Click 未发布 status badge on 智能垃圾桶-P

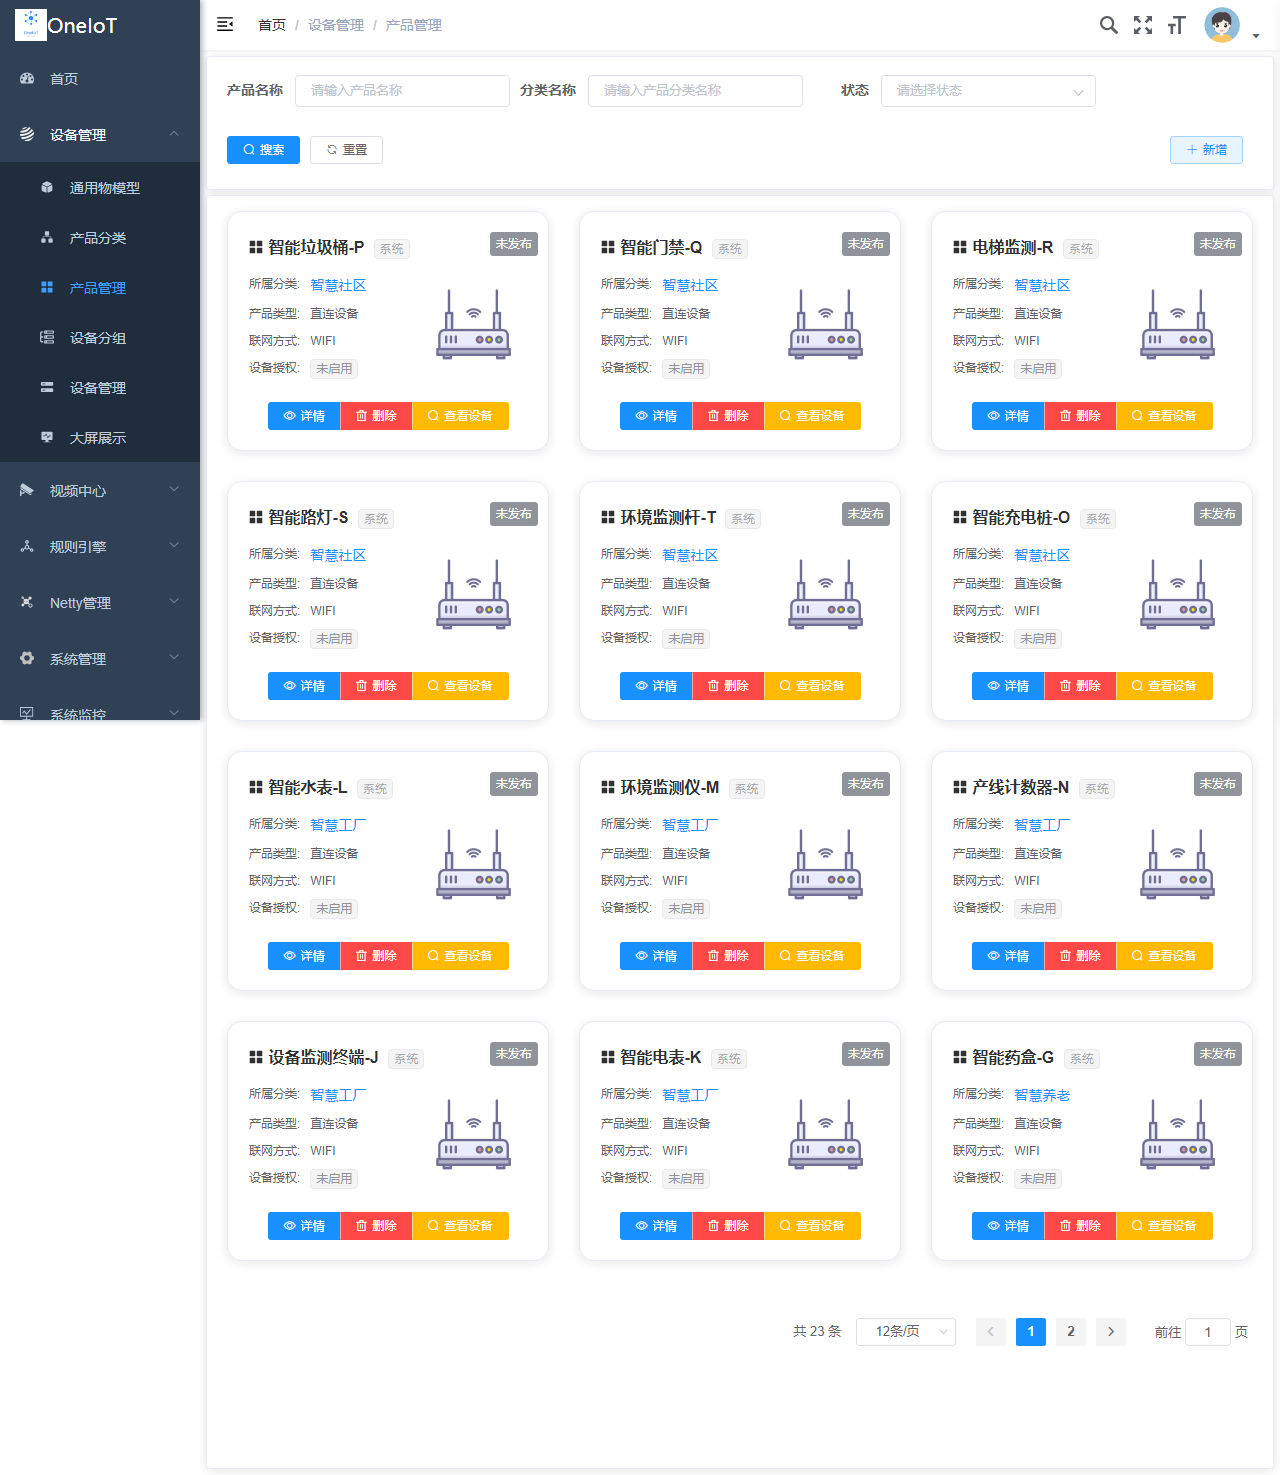coord(514,244)
